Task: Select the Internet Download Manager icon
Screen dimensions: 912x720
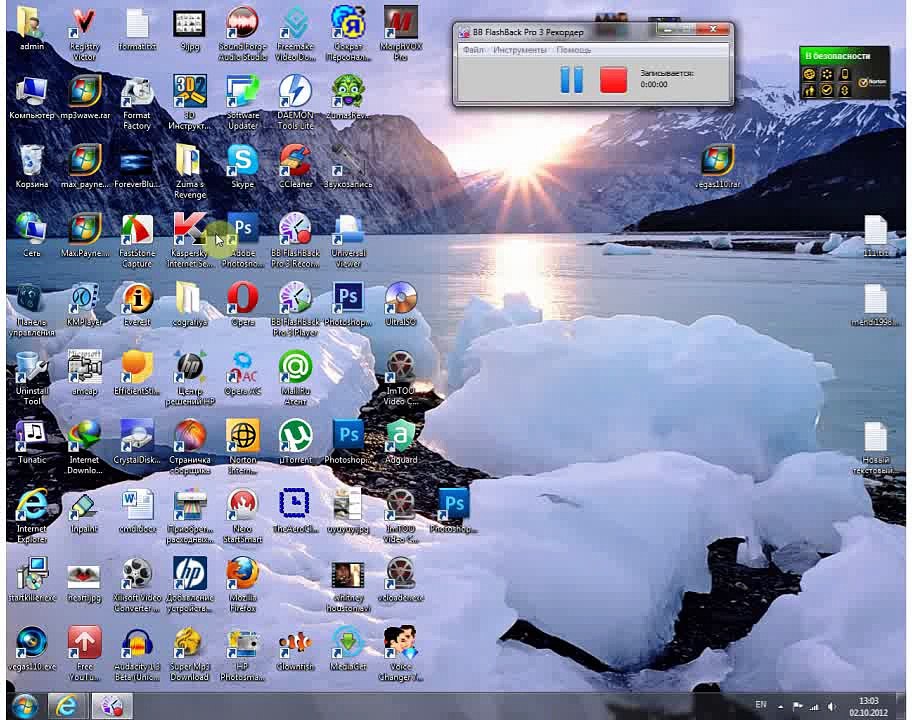Action: pyautogui.click(x=84, y=447)
